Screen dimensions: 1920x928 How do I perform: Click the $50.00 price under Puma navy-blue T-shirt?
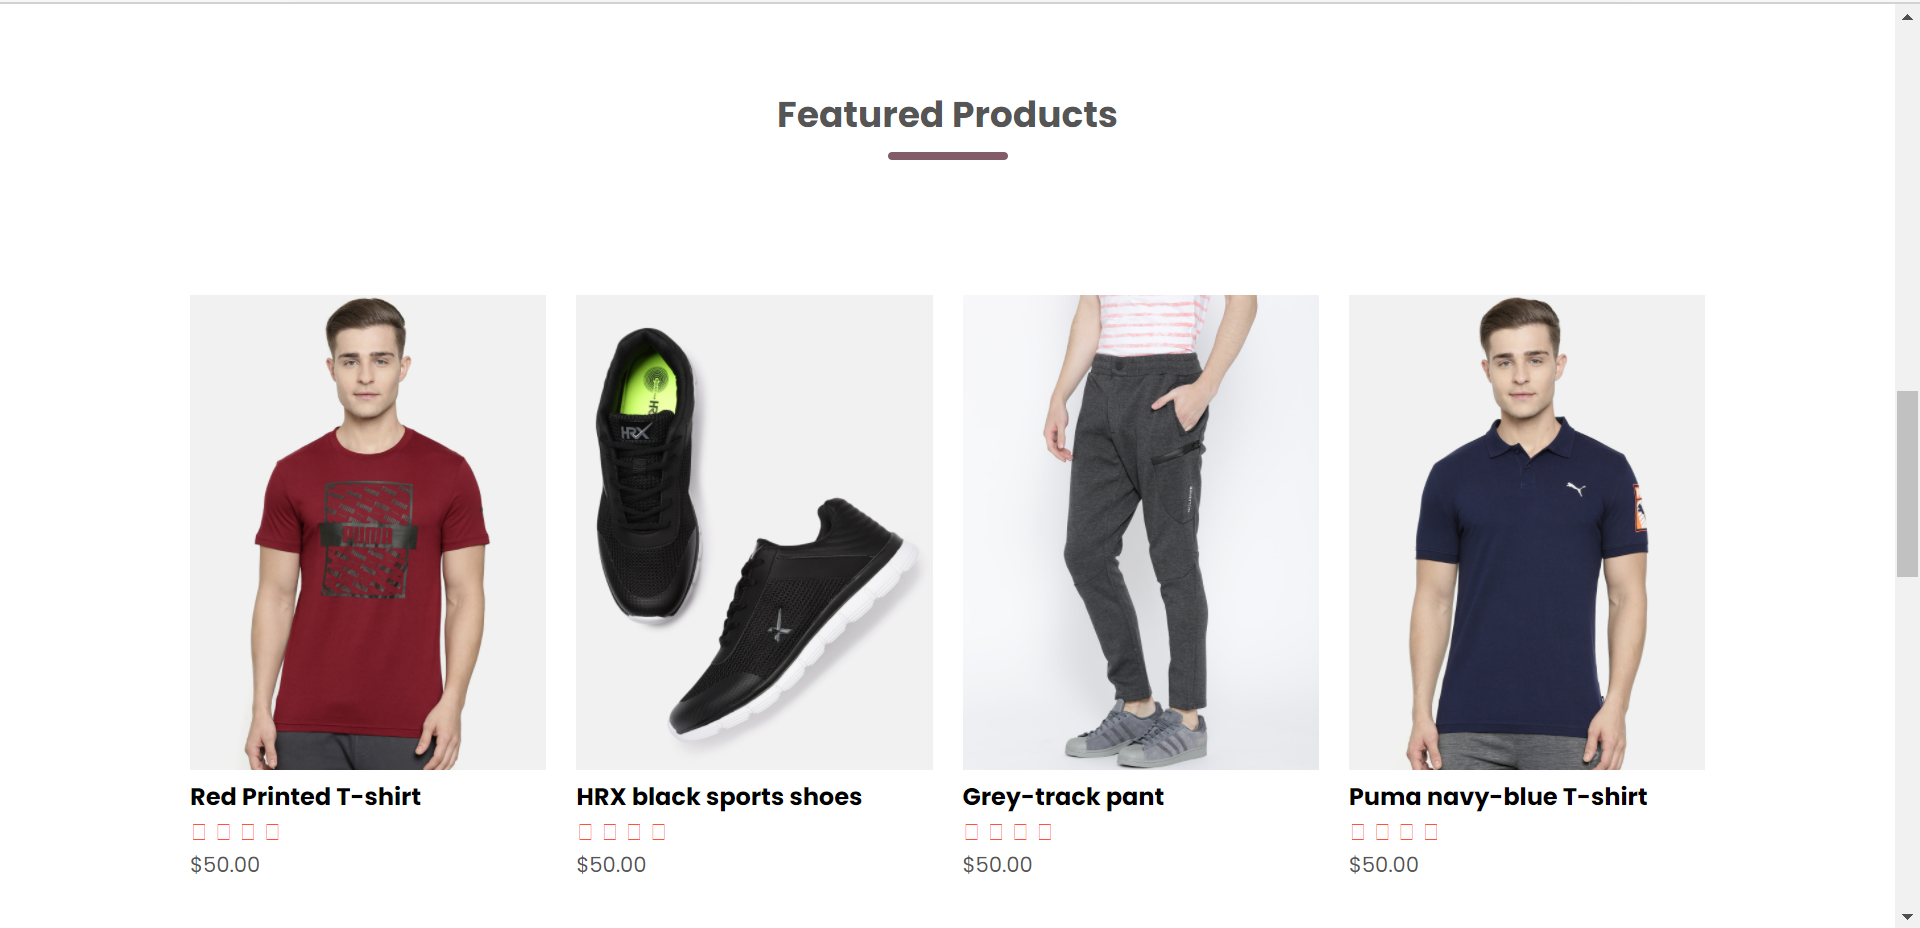(x=1383, y=865)
